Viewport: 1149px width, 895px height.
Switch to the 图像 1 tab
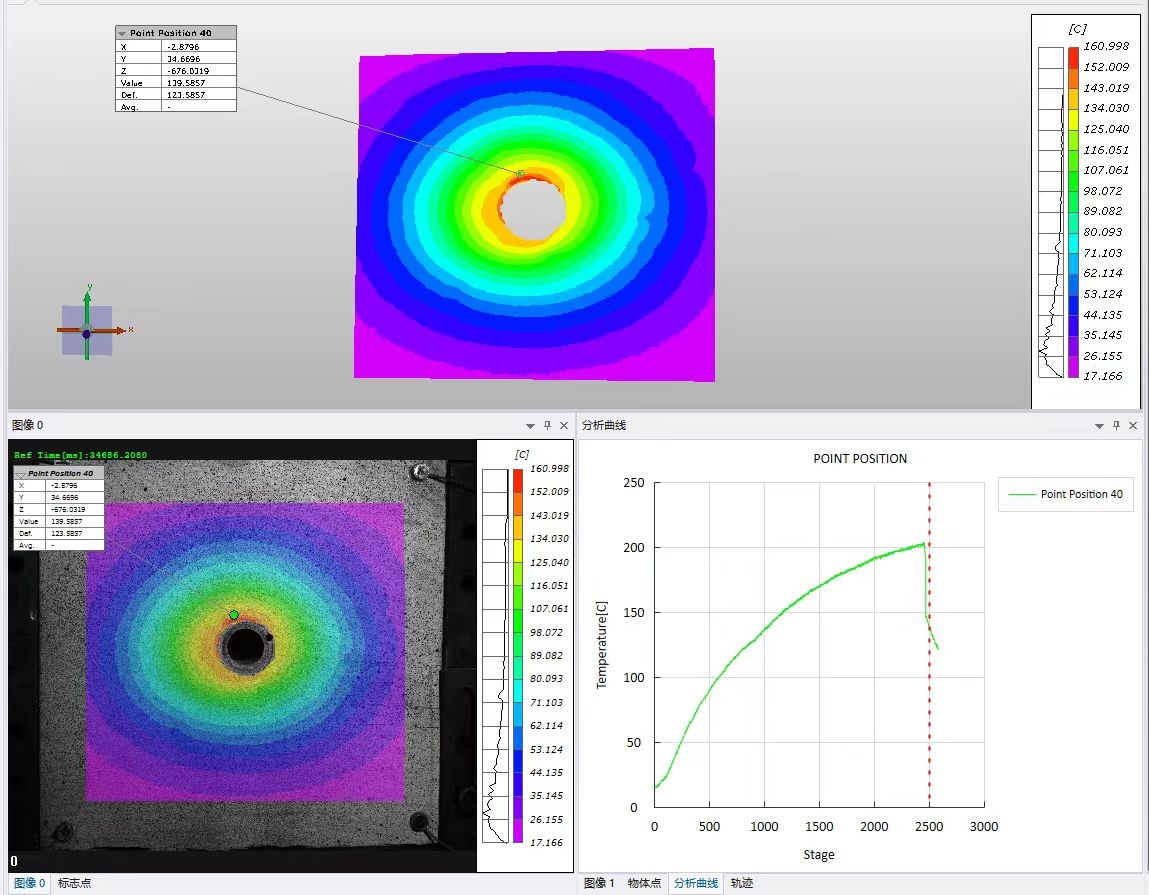pyautogui.click(x=599, y=883)
